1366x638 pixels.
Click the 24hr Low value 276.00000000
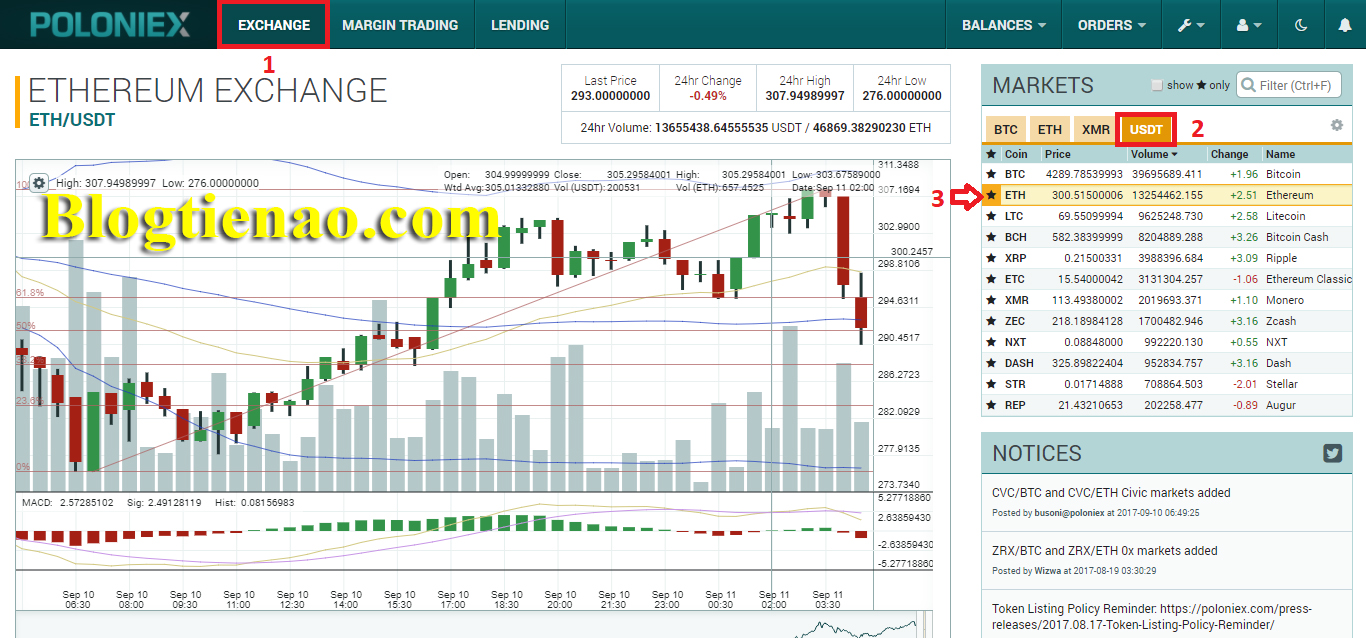click(x=902, y=96)
